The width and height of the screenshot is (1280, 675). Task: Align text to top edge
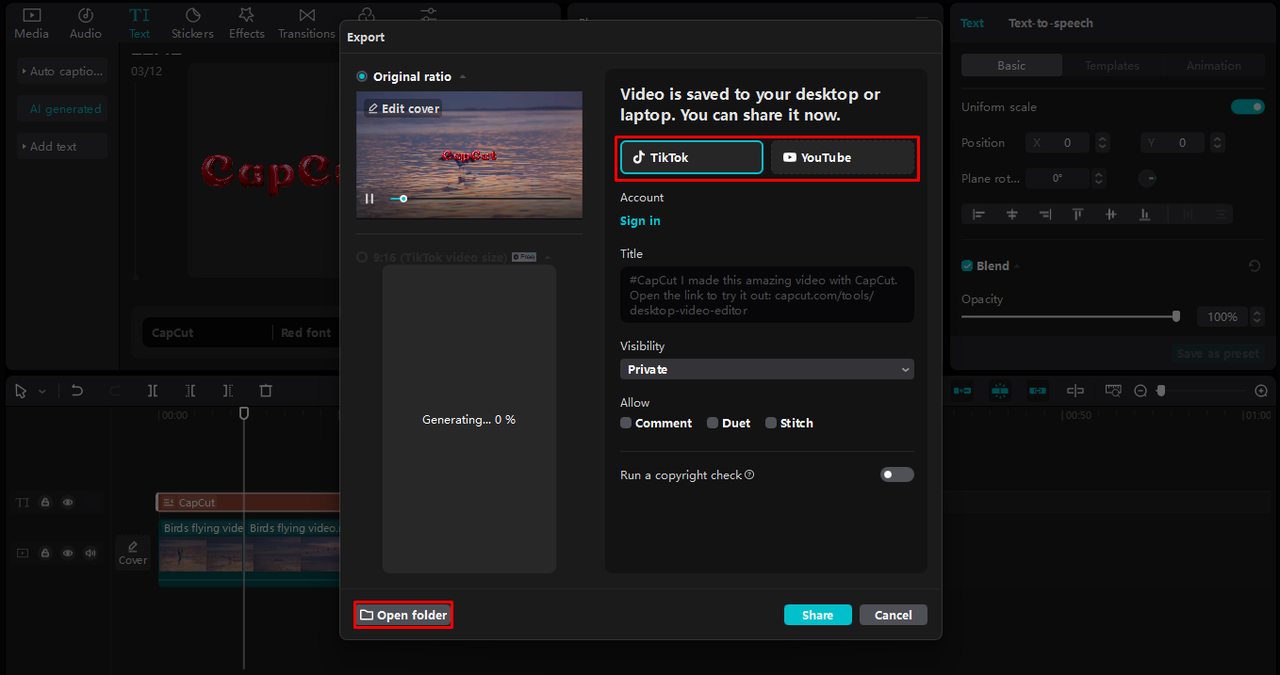(1078, 214)
